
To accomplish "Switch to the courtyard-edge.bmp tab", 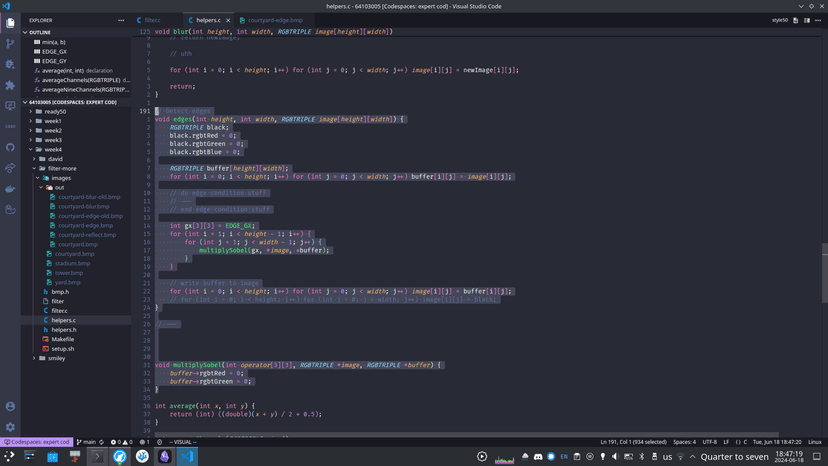I will tap(275, 20).
